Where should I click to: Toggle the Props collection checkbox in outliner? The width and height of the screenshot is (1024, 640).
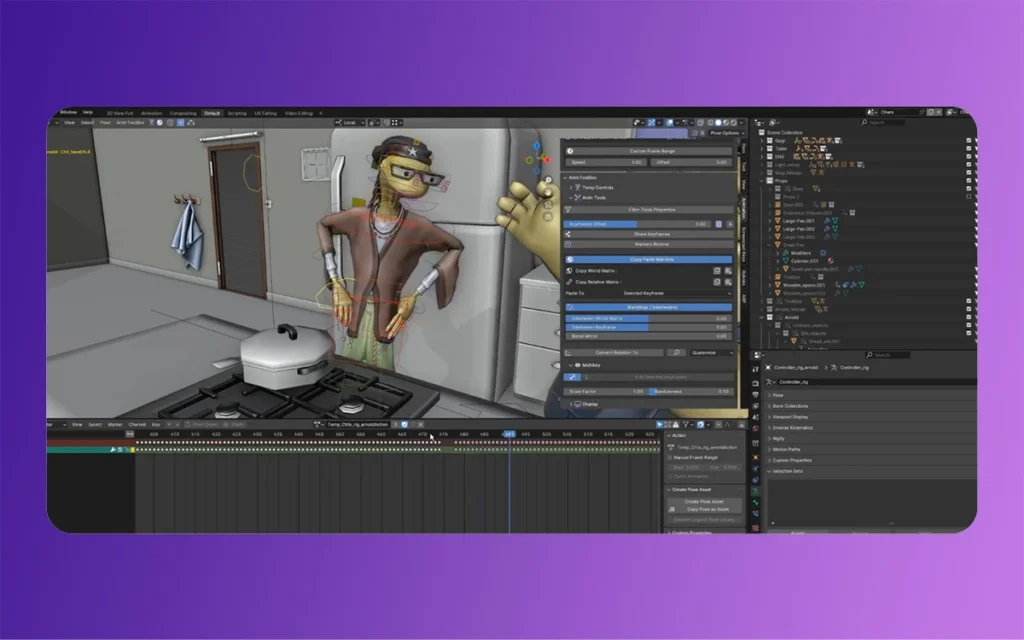point(968,181)
